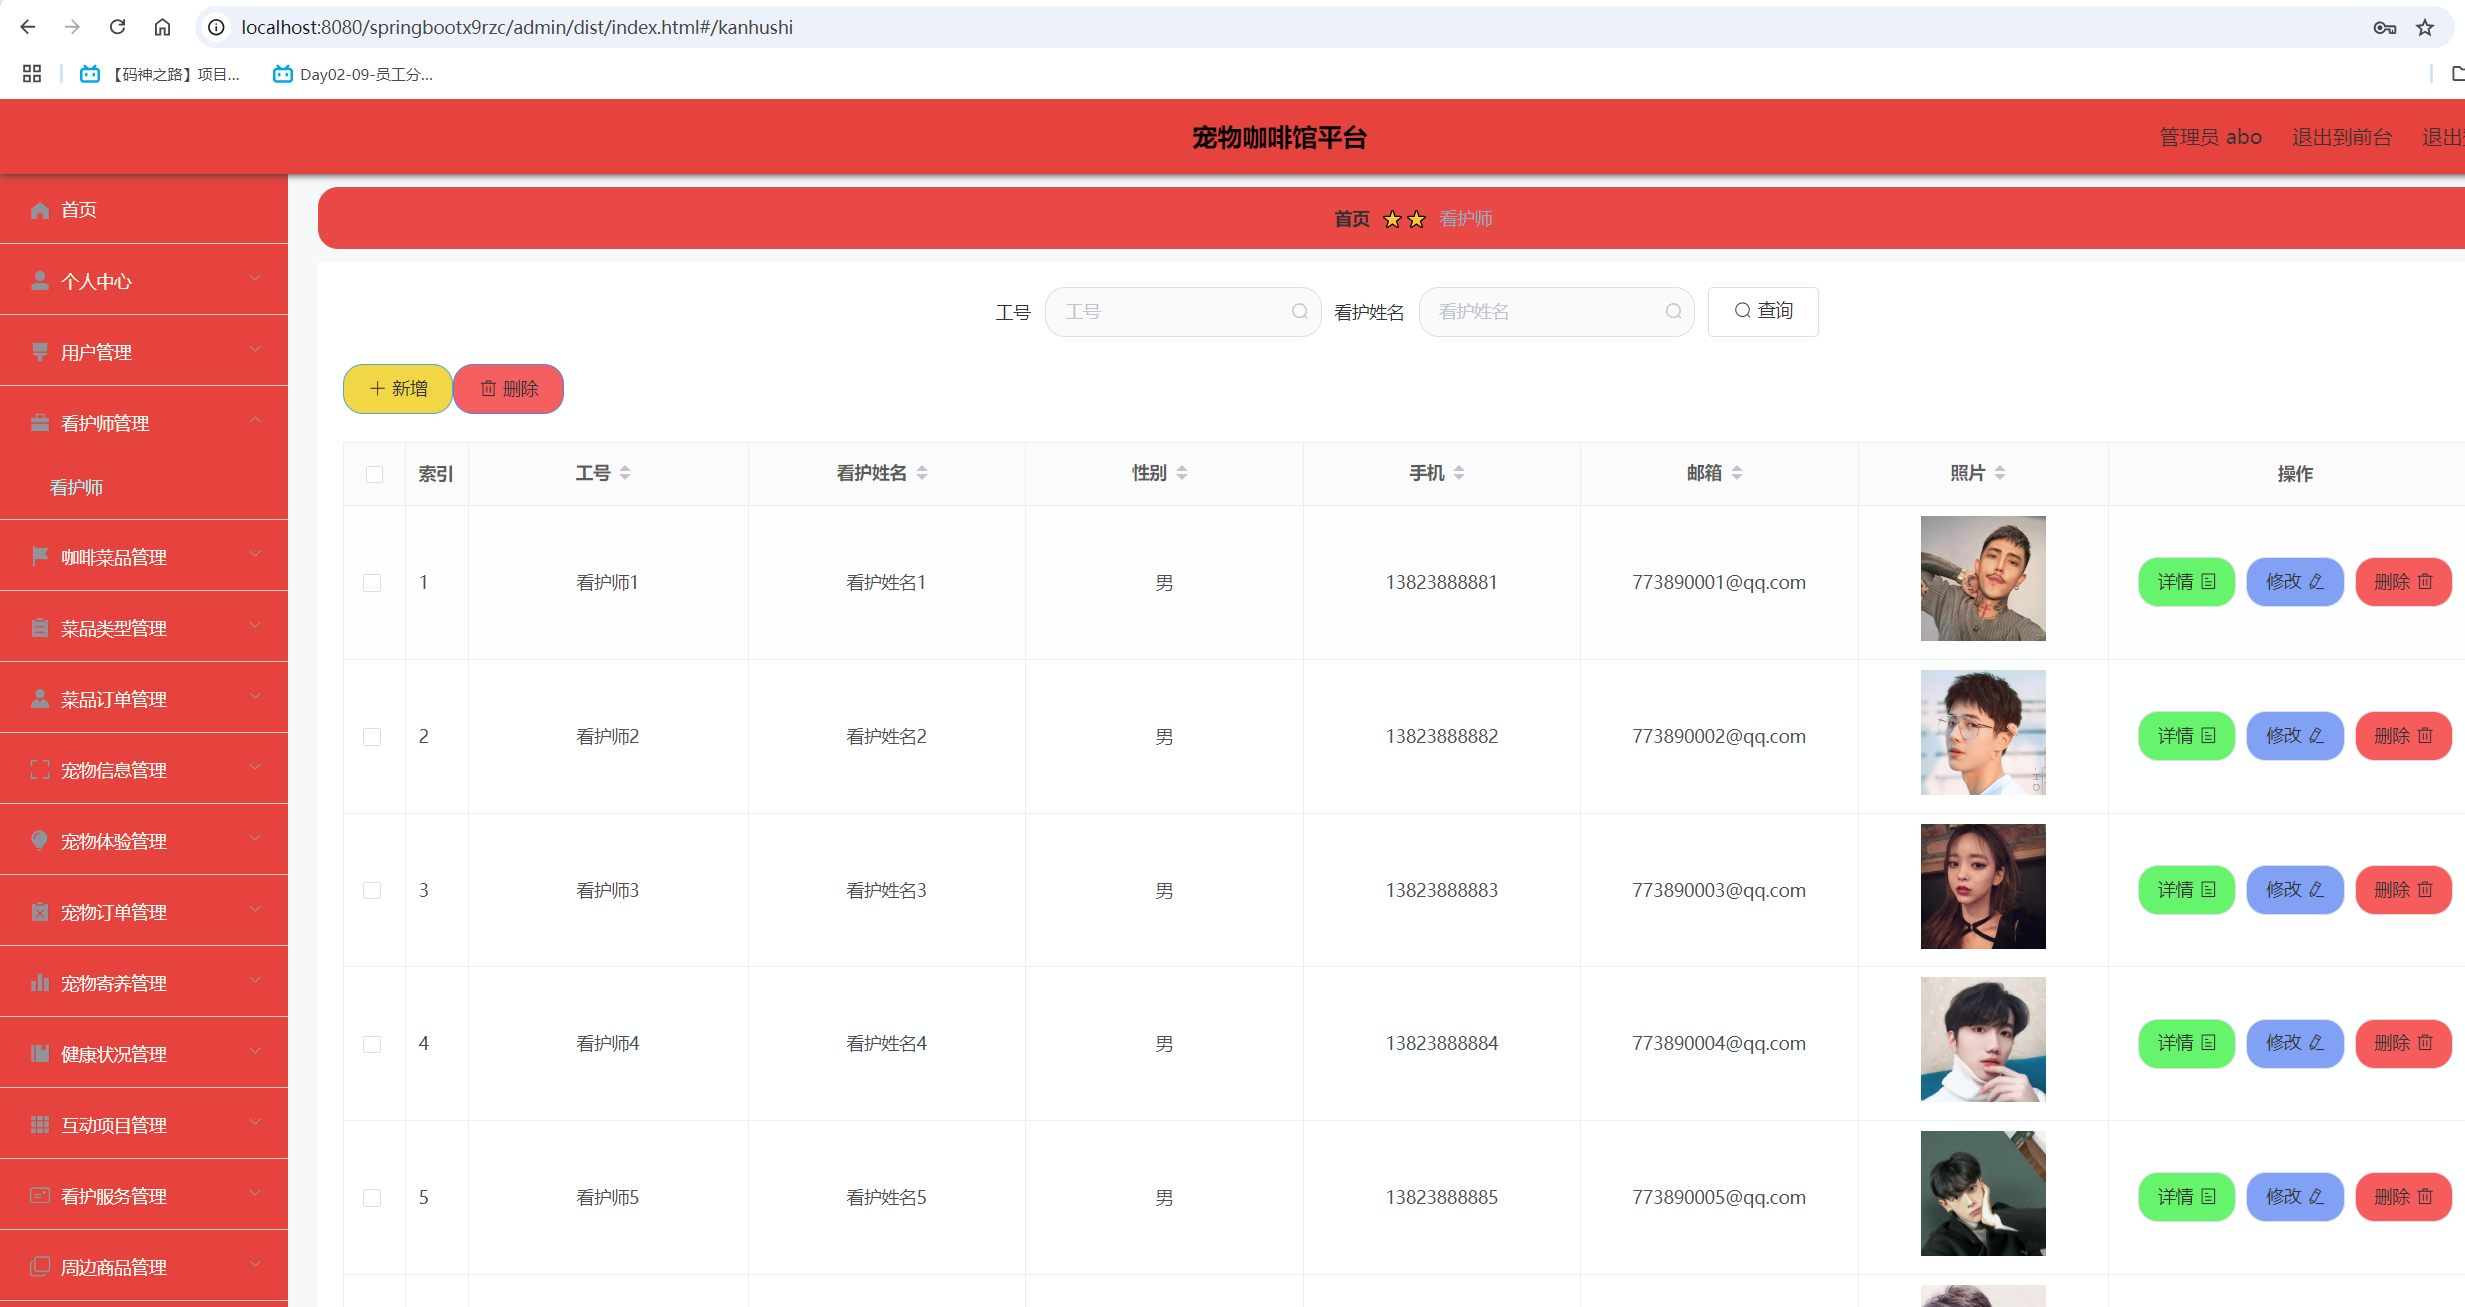Toggle the select-all checkbox in table header
The height and width of the screenshot is (1307, 2465).
pos(374,474)
